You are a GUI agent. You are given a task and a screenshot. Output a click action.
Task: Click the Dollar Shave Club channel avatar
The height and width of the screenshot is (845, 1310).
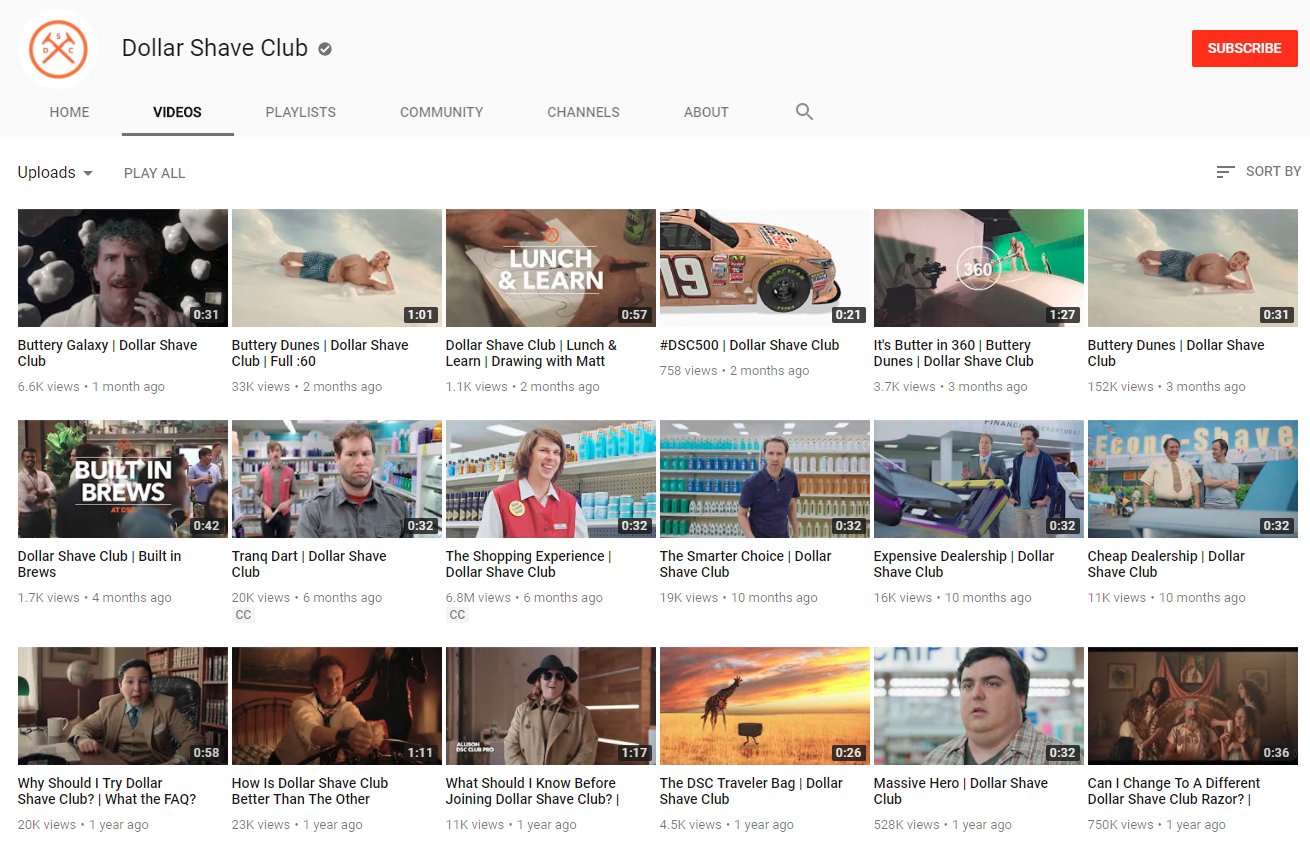(57, 48)
